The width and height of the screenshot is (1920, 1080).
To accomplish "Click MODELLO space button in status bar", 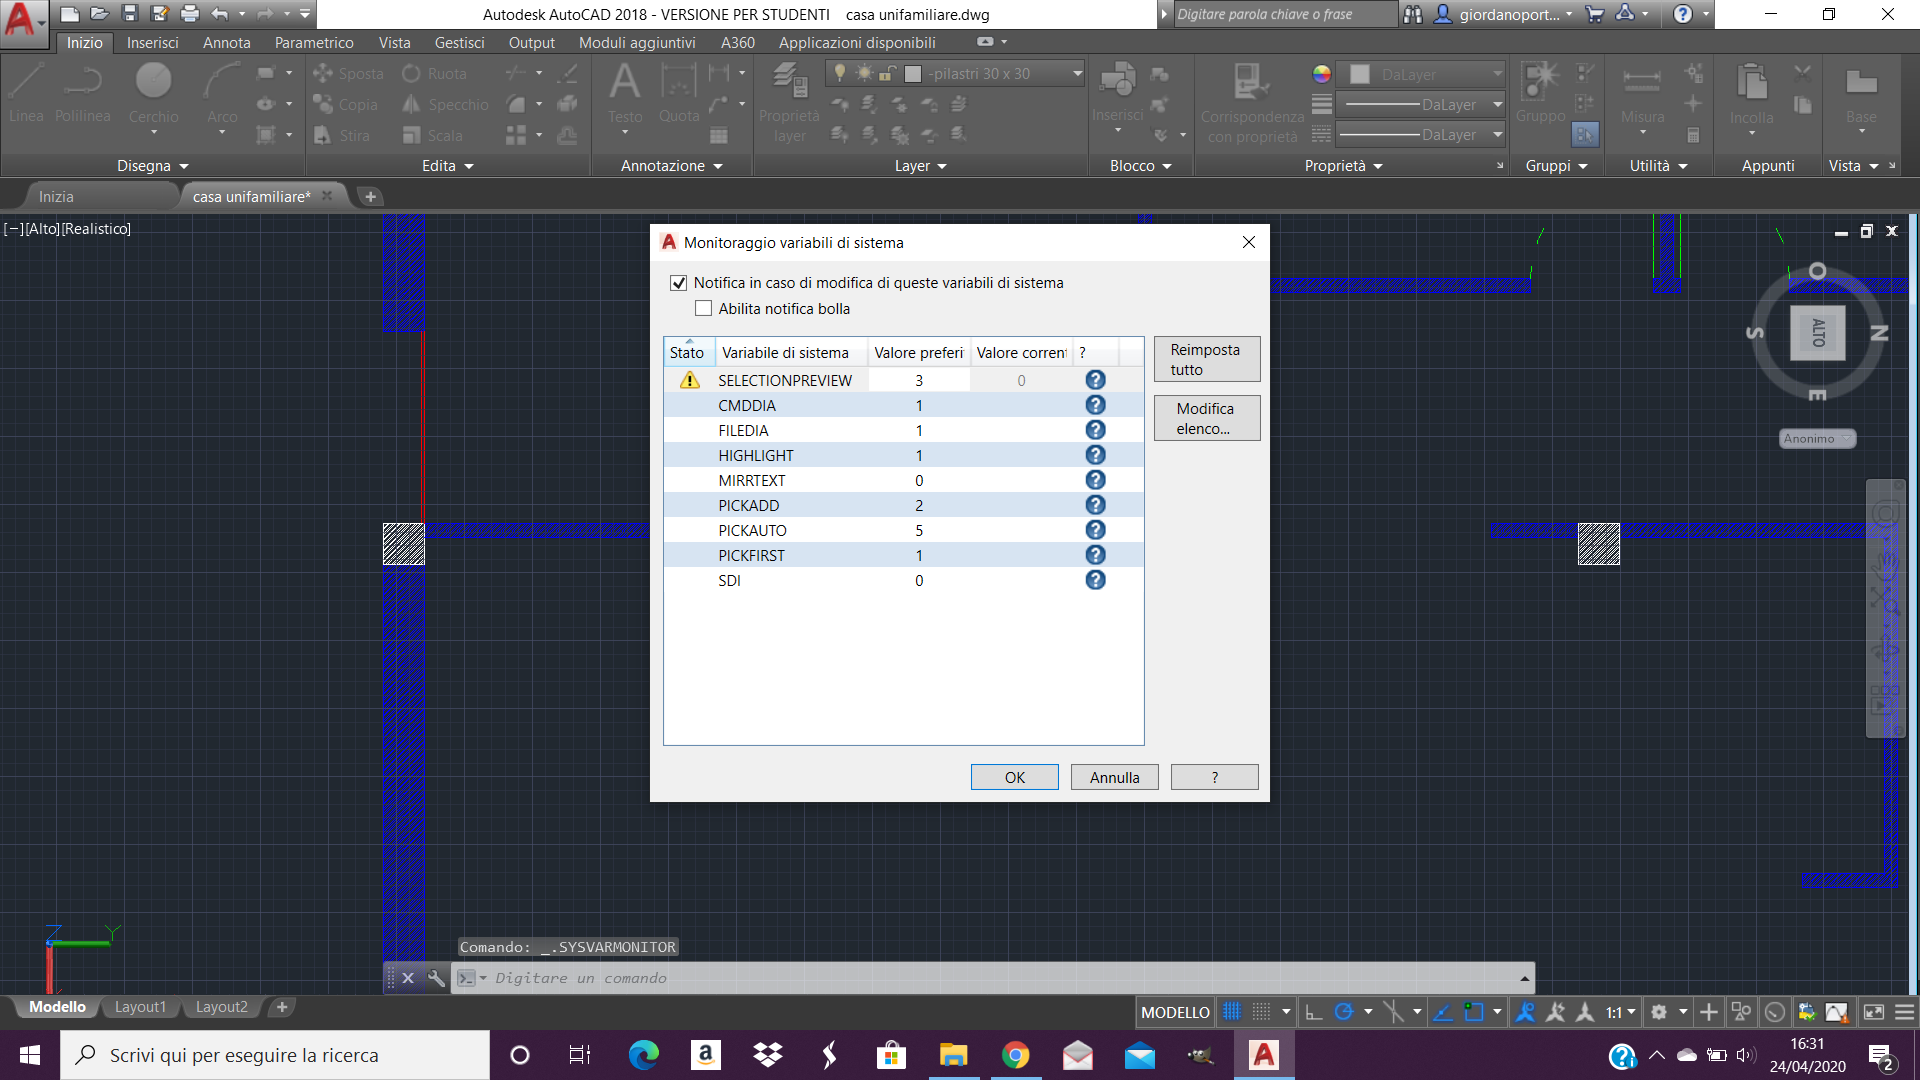I will coord(1175,1012).
